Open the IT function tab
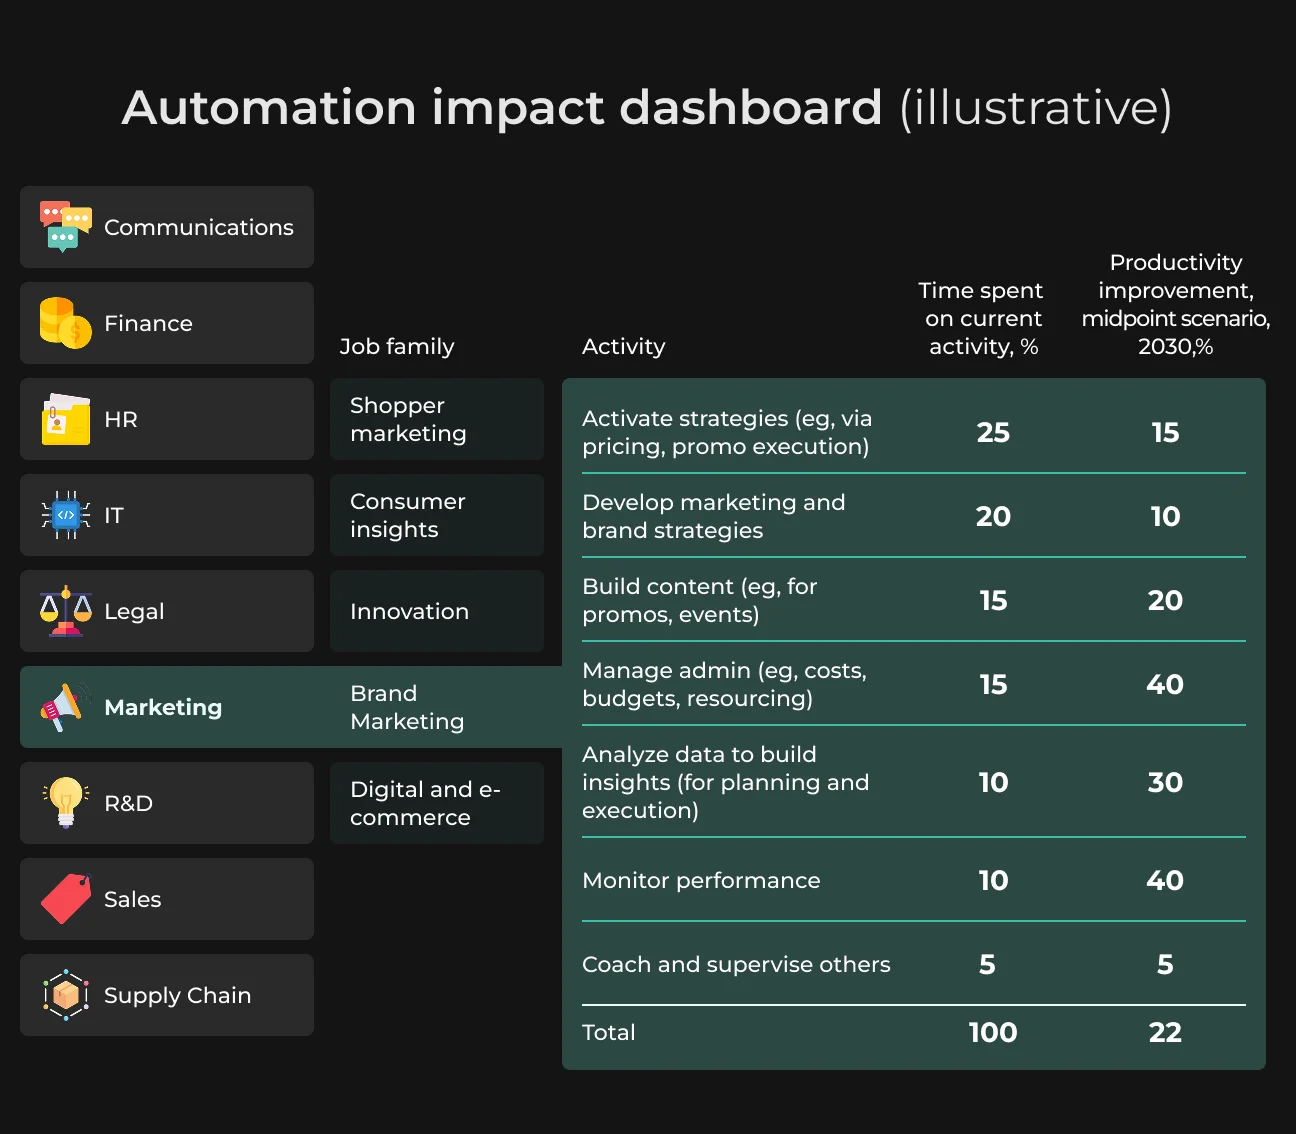This screenshot has width=1296, height=1134. pyautogui.click(x=167, y=515)
